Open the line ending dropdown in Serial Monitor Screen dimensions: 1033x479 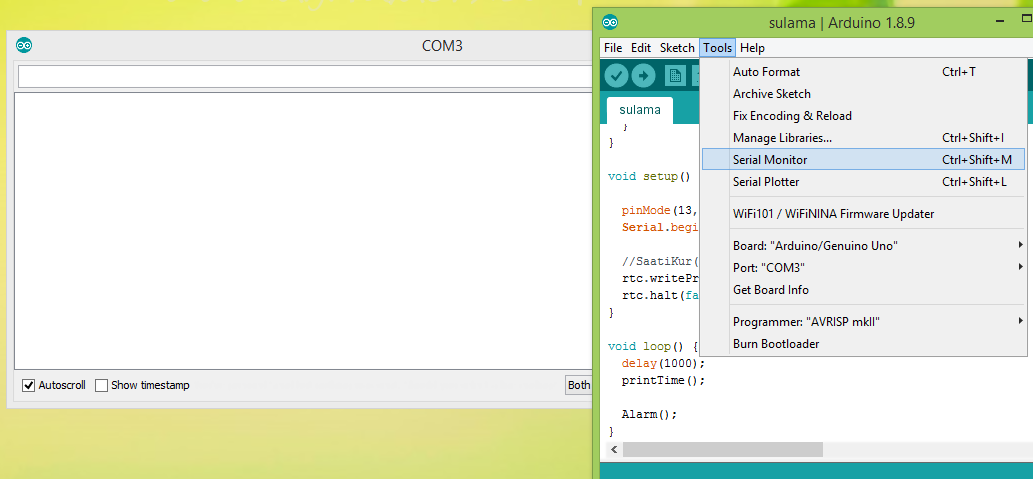578,385
